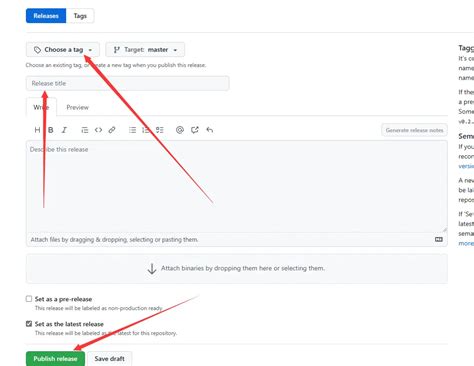Click Attach files by dragging text bar

(x=237, y=240)
